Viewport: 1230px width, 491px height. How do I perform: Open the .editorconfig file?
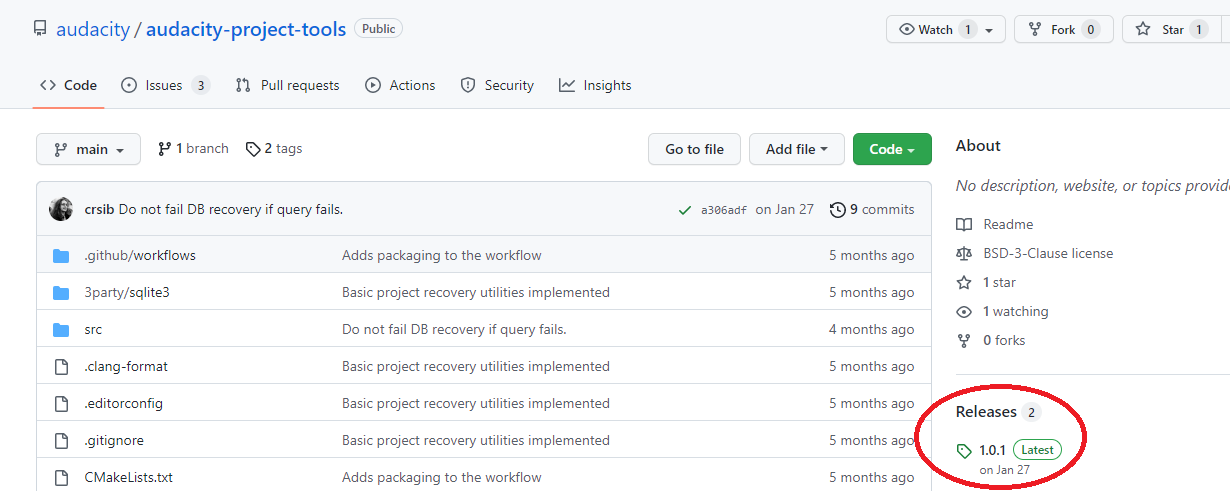point(123,403)
